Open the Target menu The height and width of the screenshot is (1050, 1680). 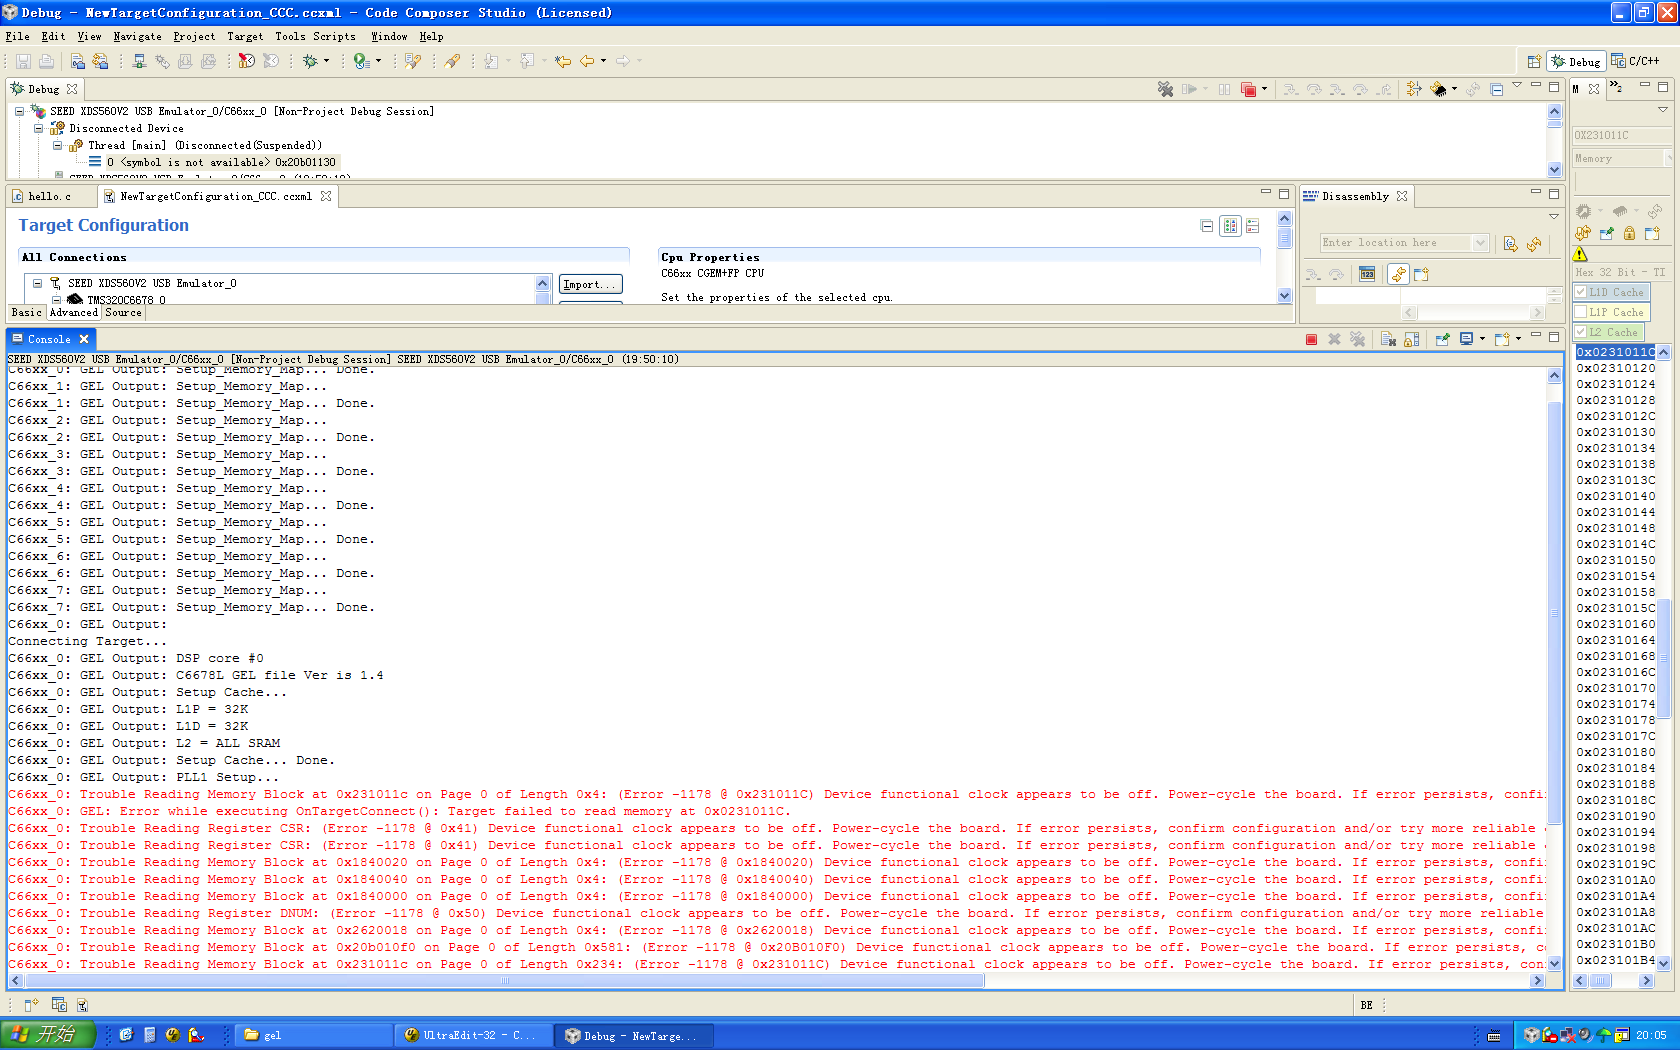(x=245, y=36)
